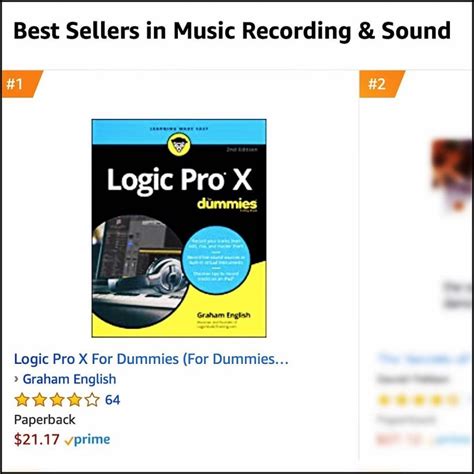Click the Best Sellers in Music Recording heading
This screenshot has height=474, width=474.
point(232,31)
